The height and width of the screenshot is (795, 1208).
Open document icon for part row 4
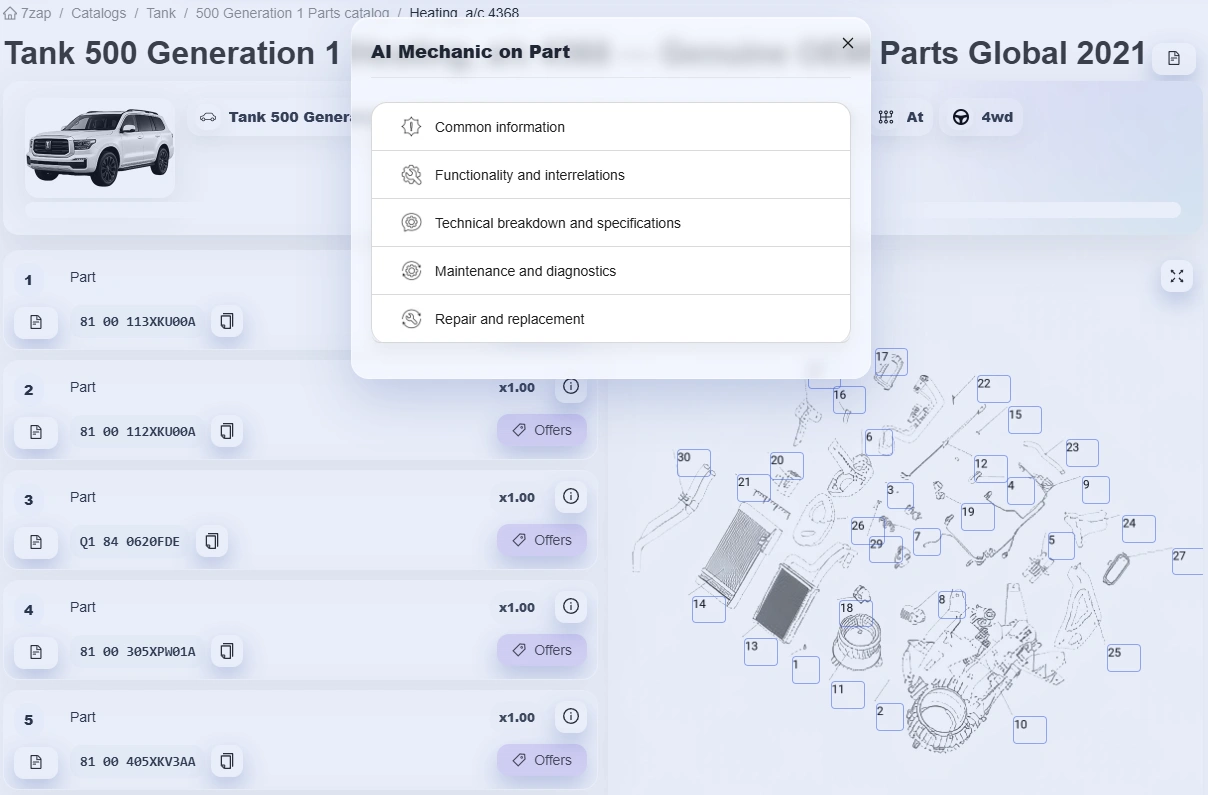pos(36,651)
